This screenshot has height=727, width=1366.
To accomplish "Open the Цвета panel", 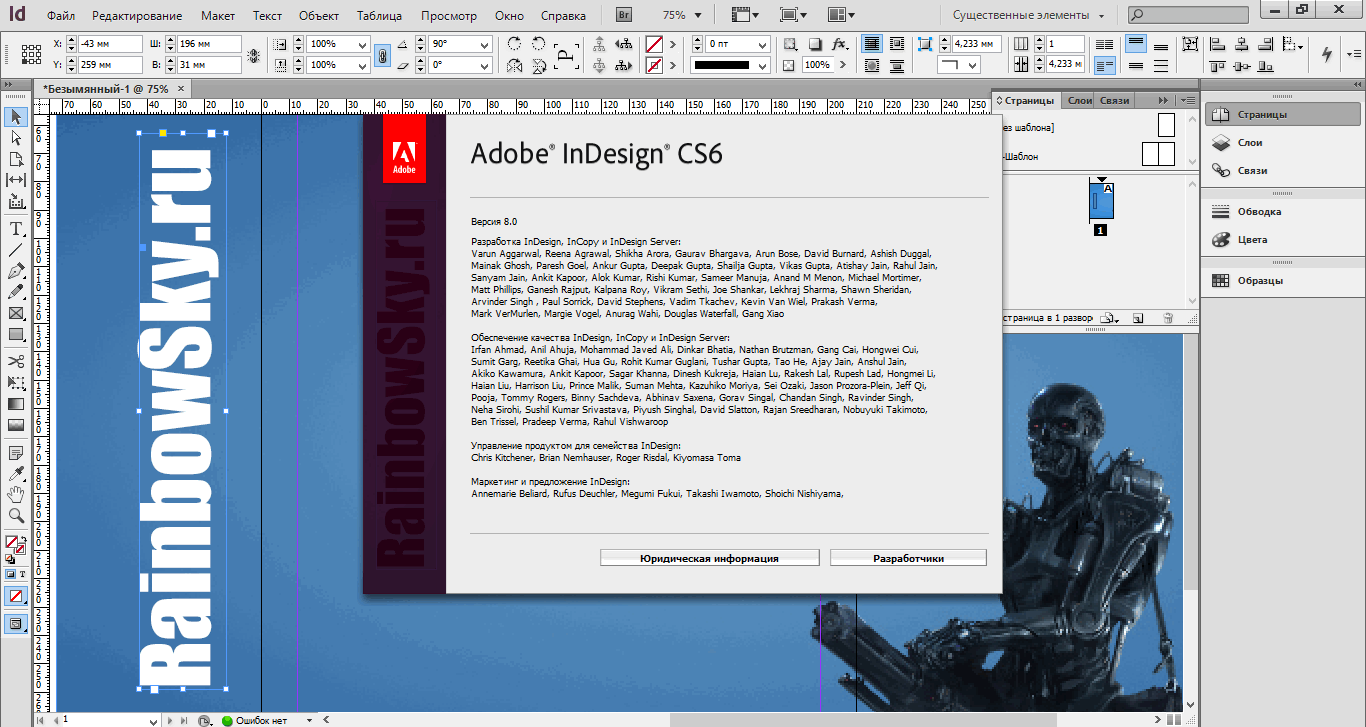I will (x=1283, y=240).
